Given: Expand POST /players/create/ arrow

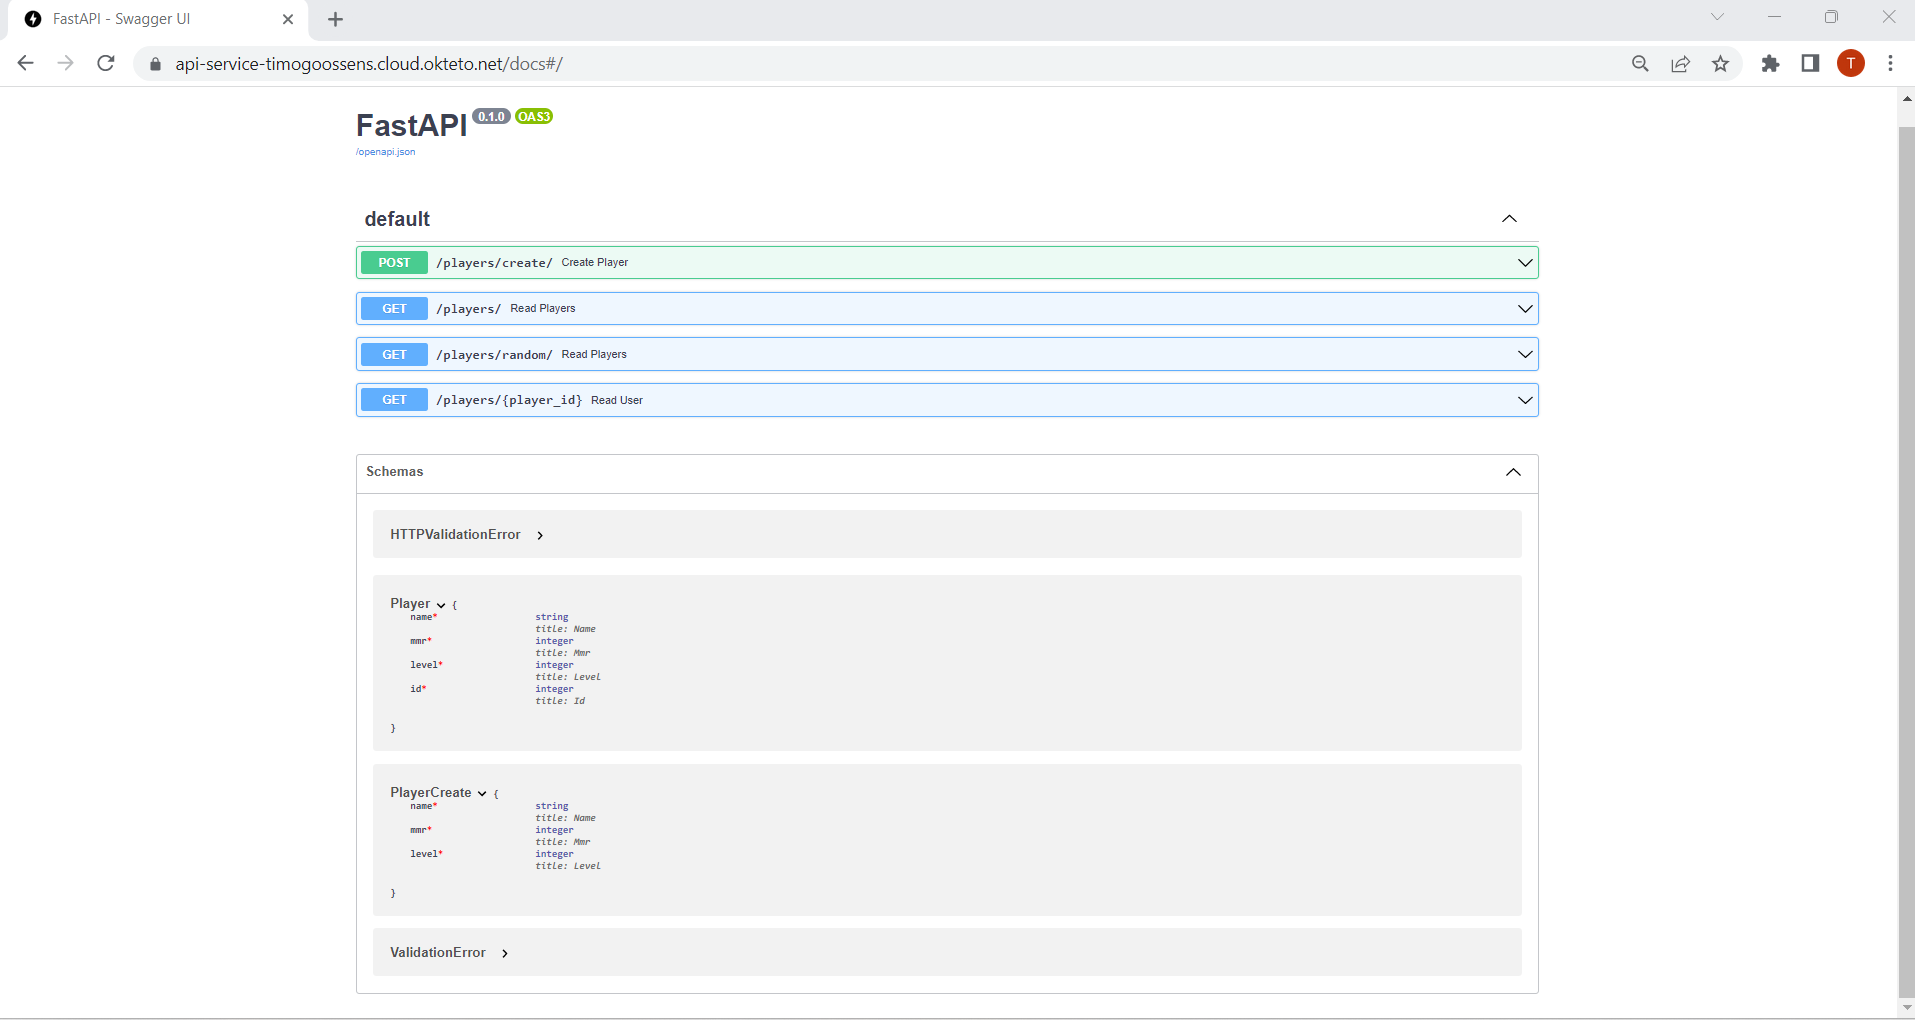Looking at the screenshot, I should pyautogui.click(x=1525, y=263).
